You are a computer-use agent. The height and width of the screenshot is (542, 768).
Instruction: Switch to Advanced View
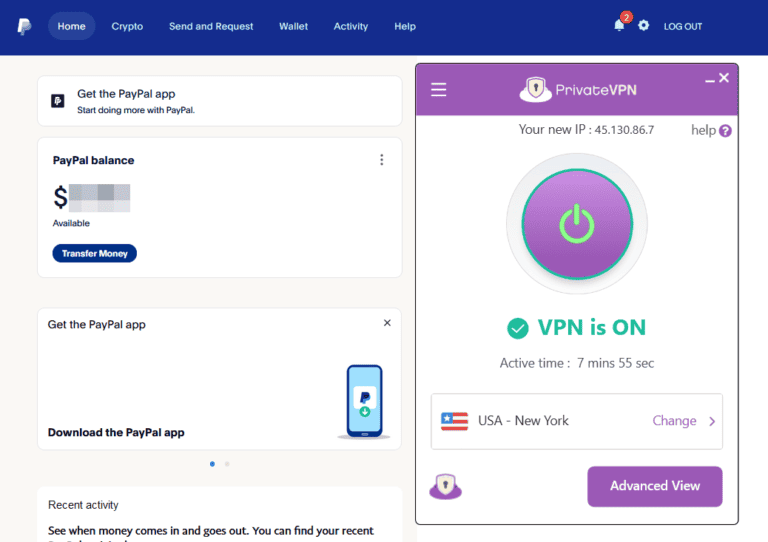654,486
